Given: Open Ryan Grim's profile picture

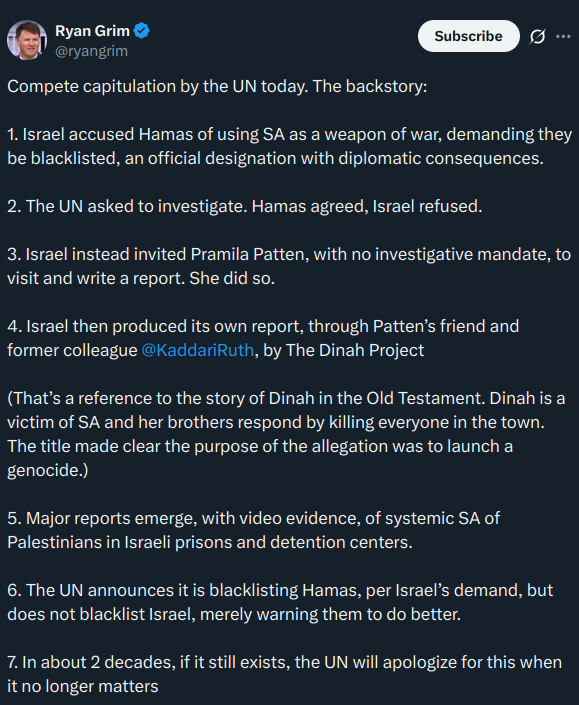Looking at the screenshot, I should pyautogui.click(x=27, y=40).
